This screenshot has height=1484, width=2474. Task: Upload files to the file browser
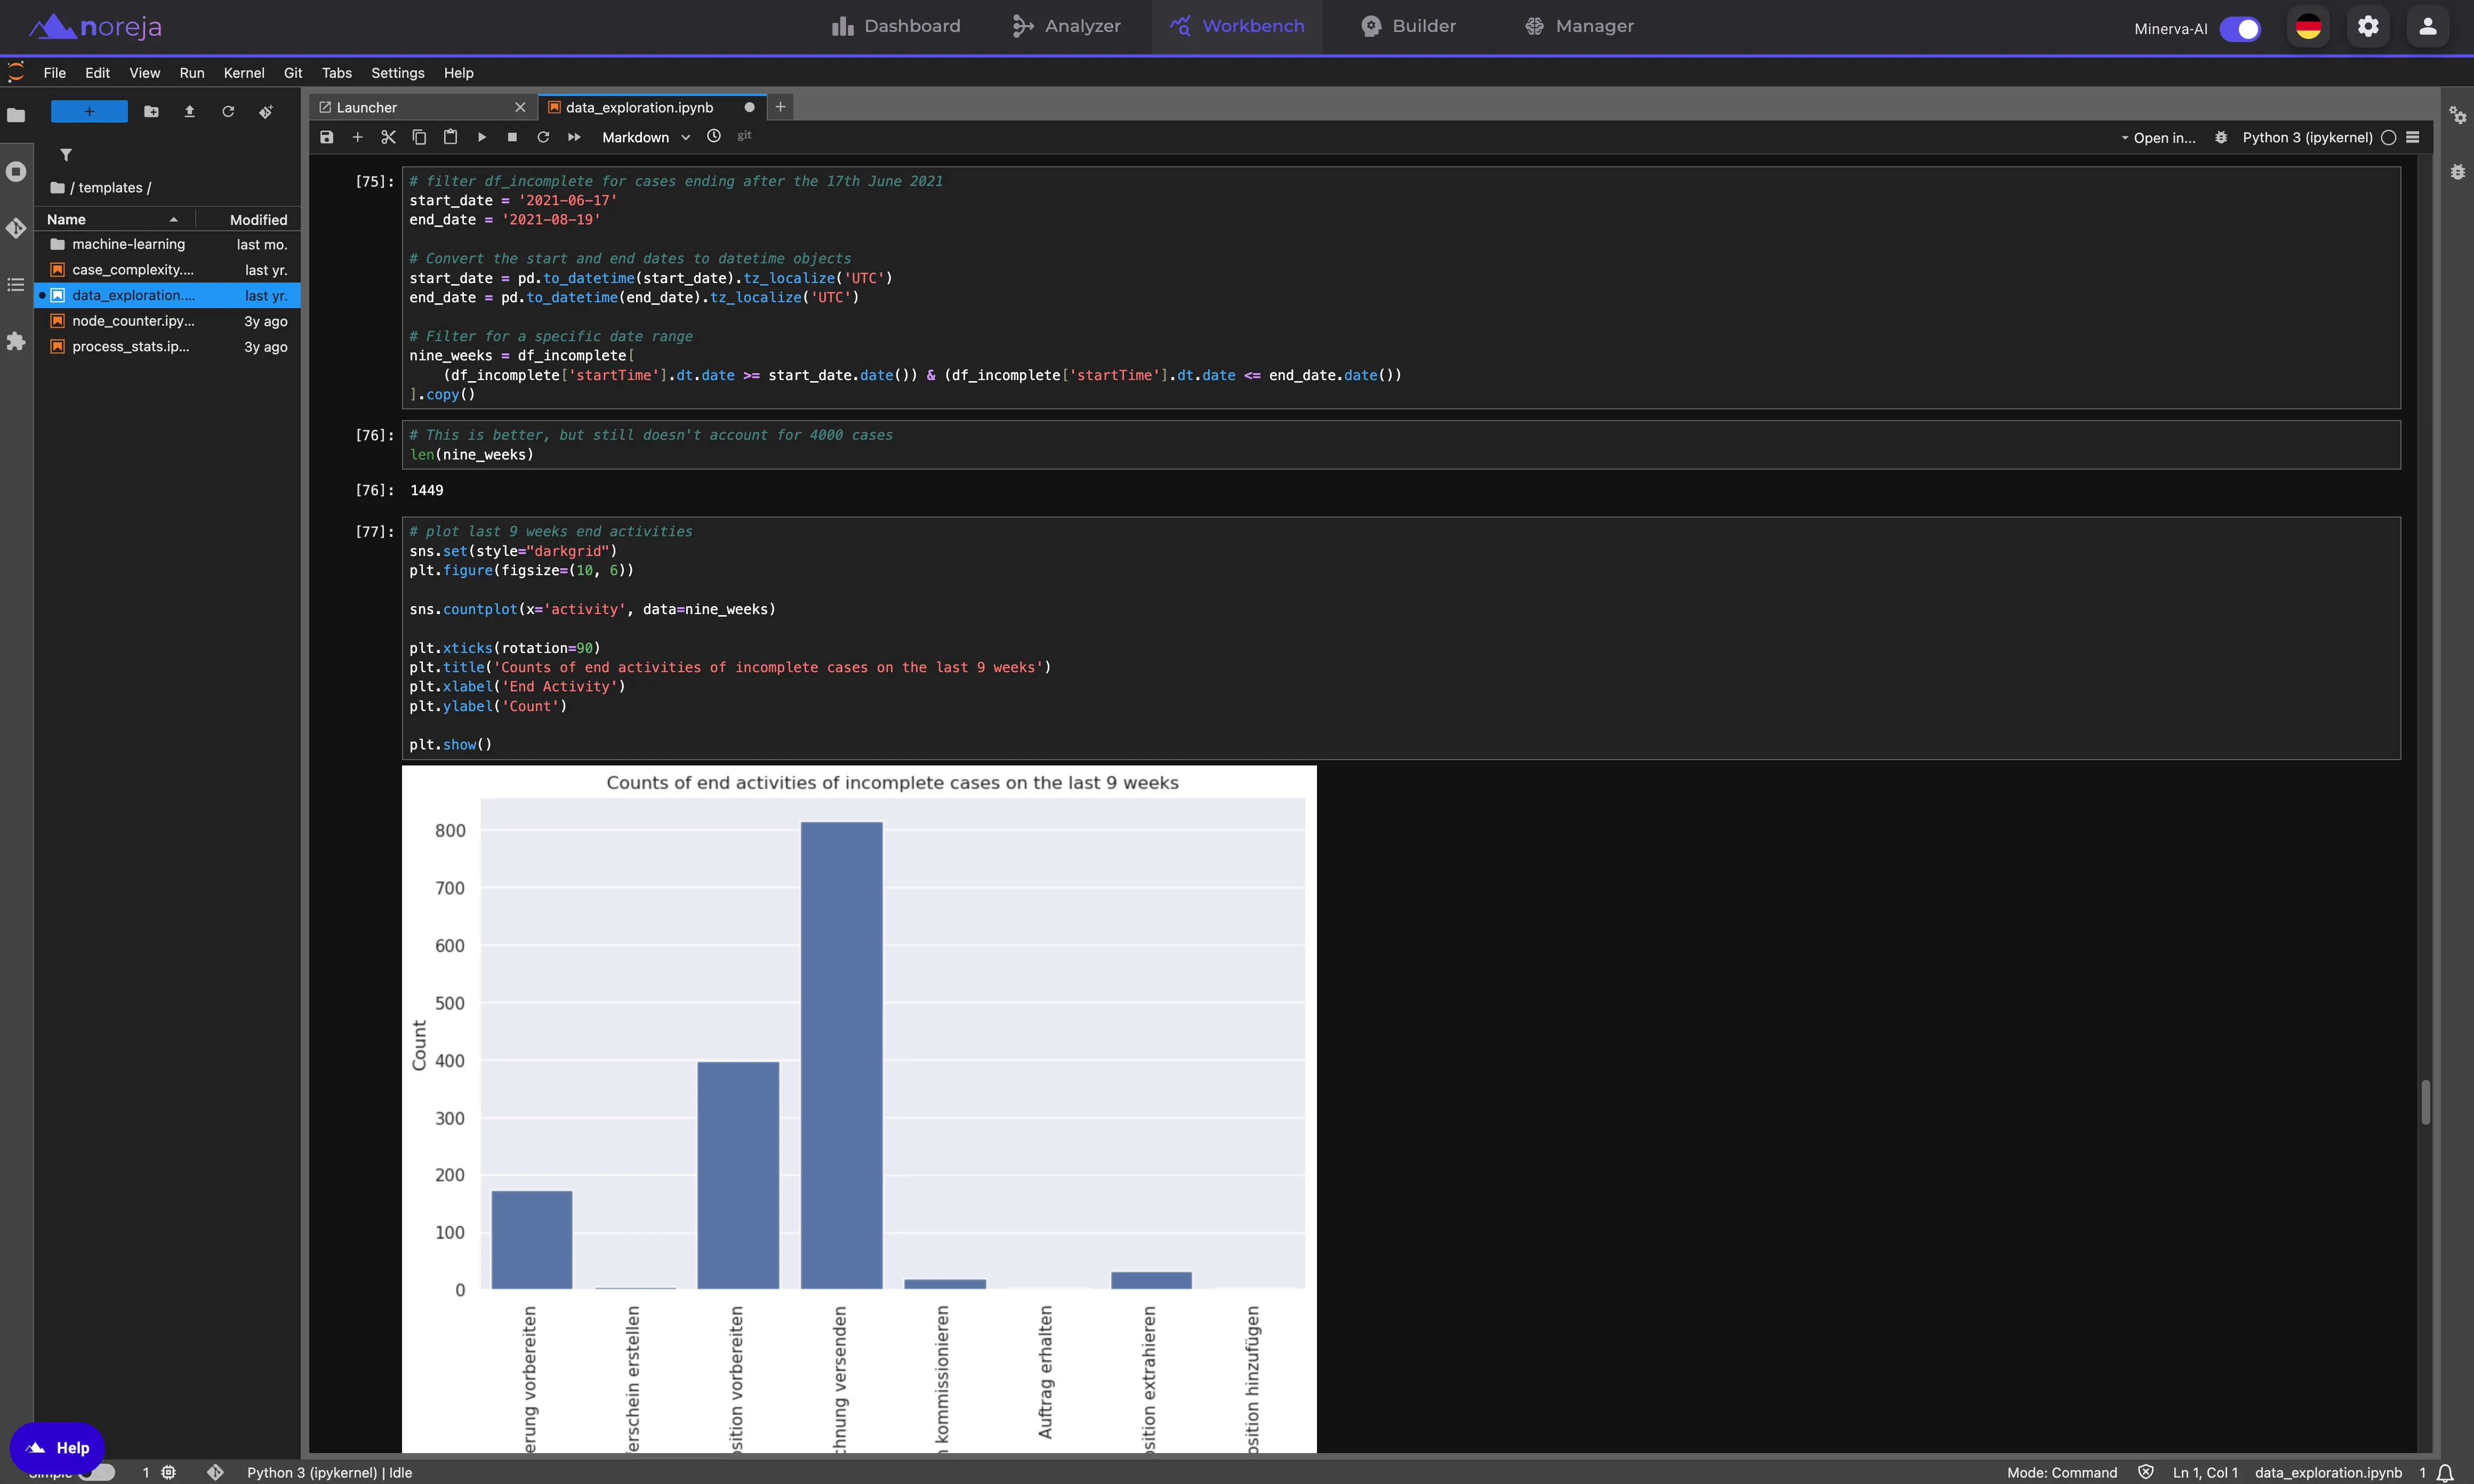point(189,111)
